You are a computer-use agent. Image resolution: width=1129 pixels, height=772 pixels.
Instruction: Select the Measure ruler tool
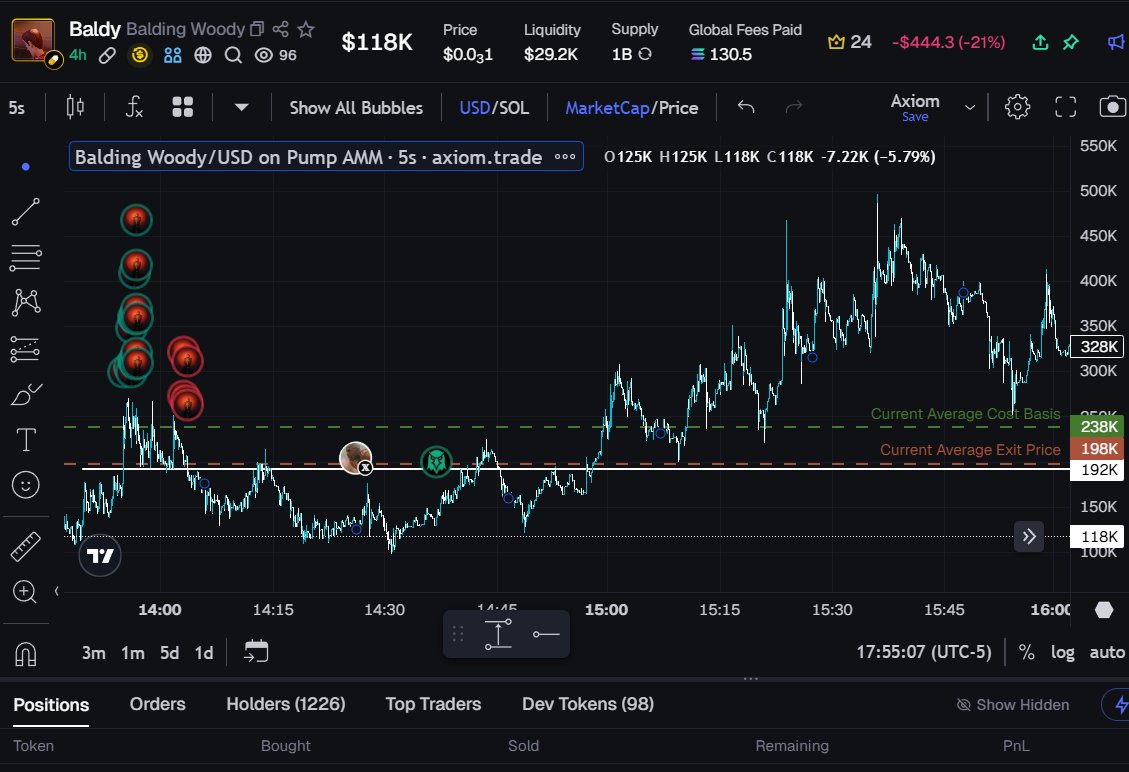pyautogui.click(x=25, y=546)
